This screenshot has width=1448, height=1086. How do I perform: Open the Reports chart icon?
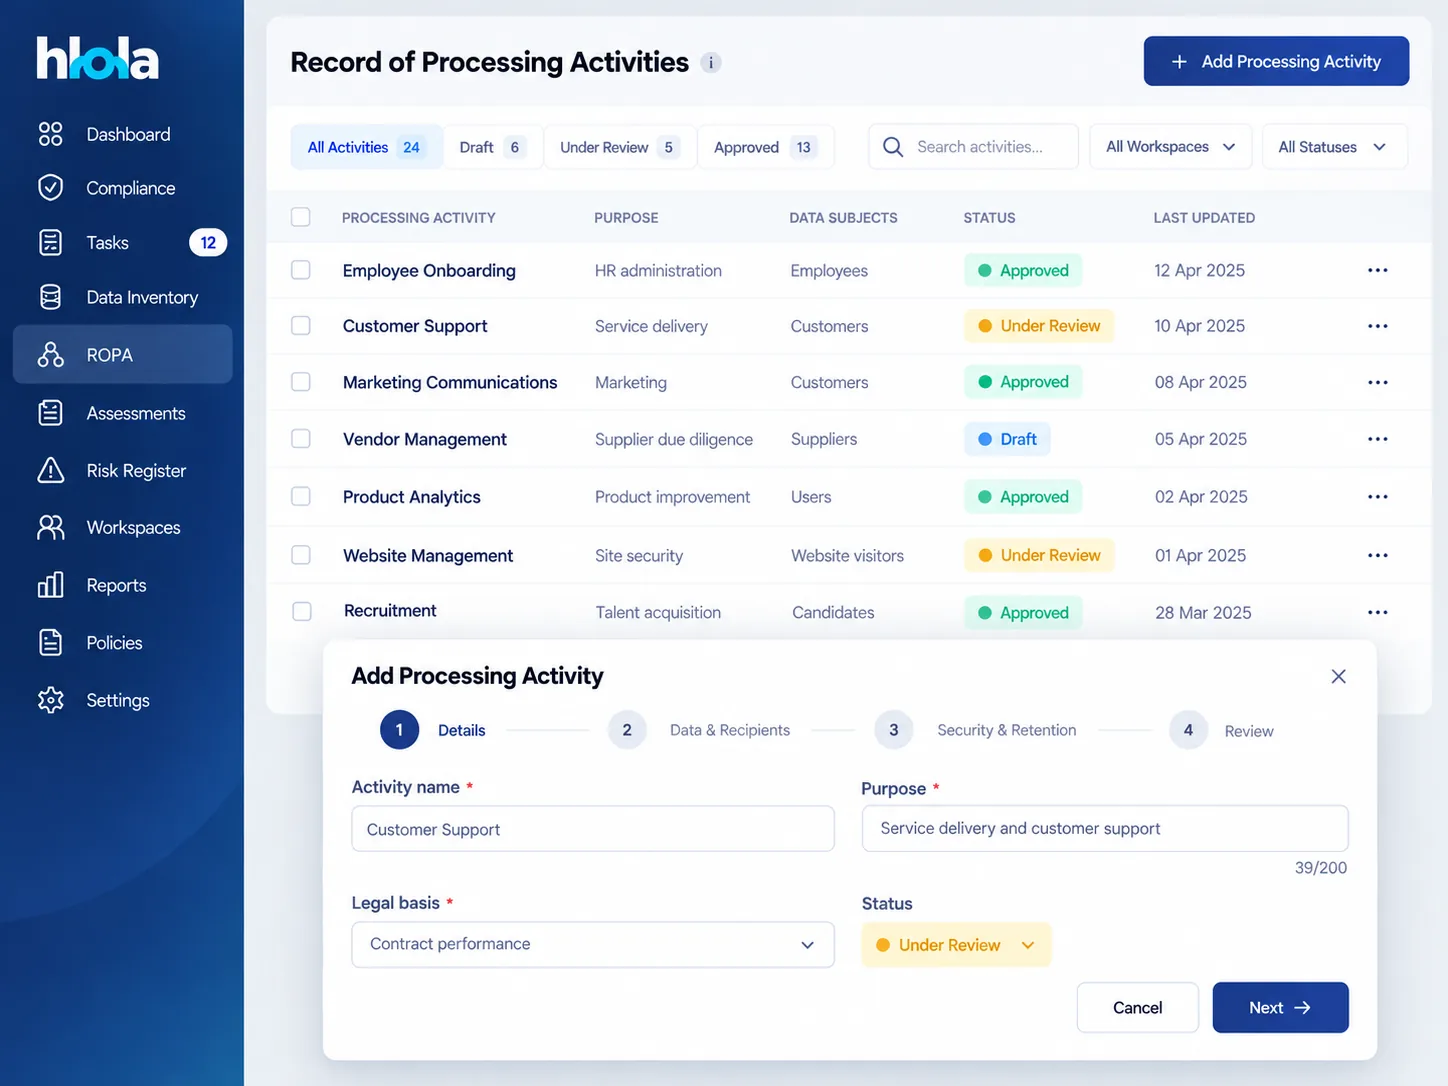(x=51, y=585)
